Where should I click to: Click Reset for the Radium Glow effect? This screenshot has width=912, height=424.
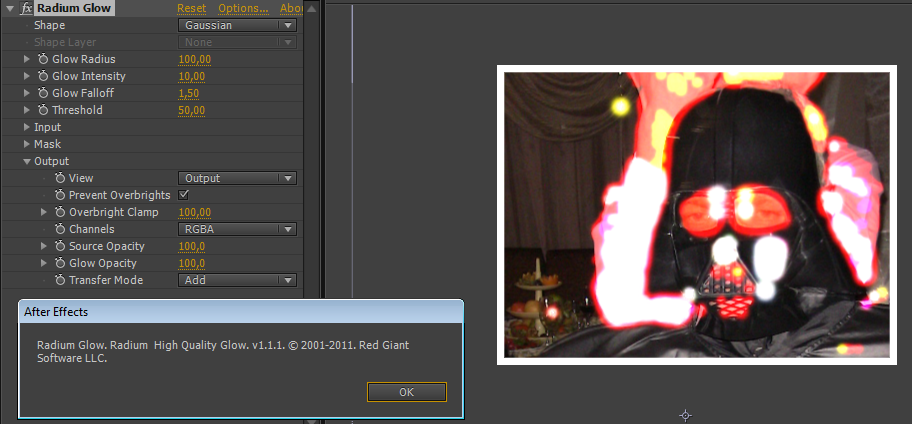pos(191,8)
